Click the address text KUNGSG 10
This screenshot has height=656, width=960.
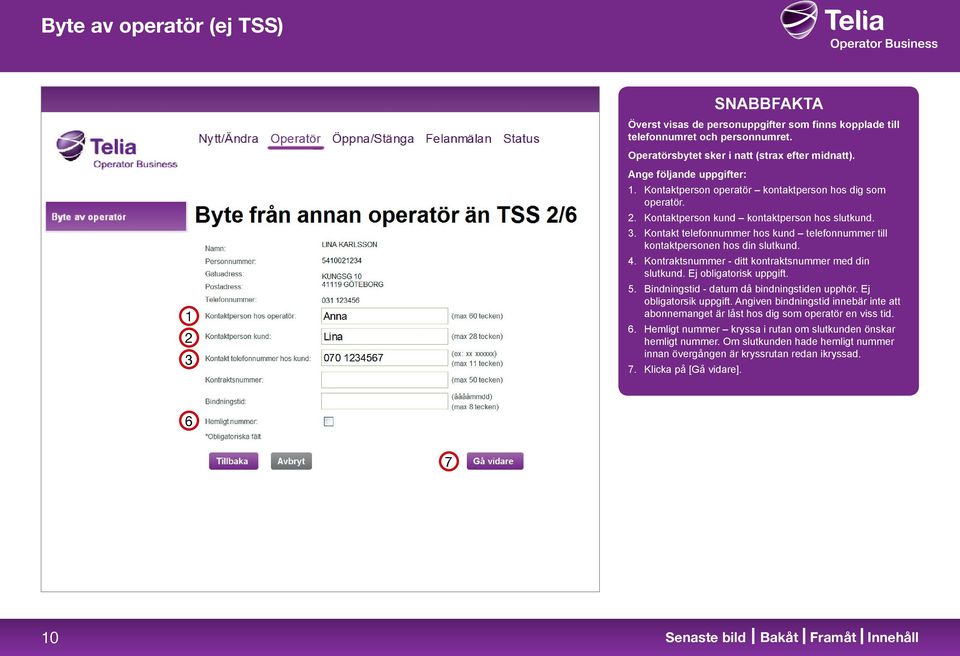pyautogui.click(x=342, y=276)
